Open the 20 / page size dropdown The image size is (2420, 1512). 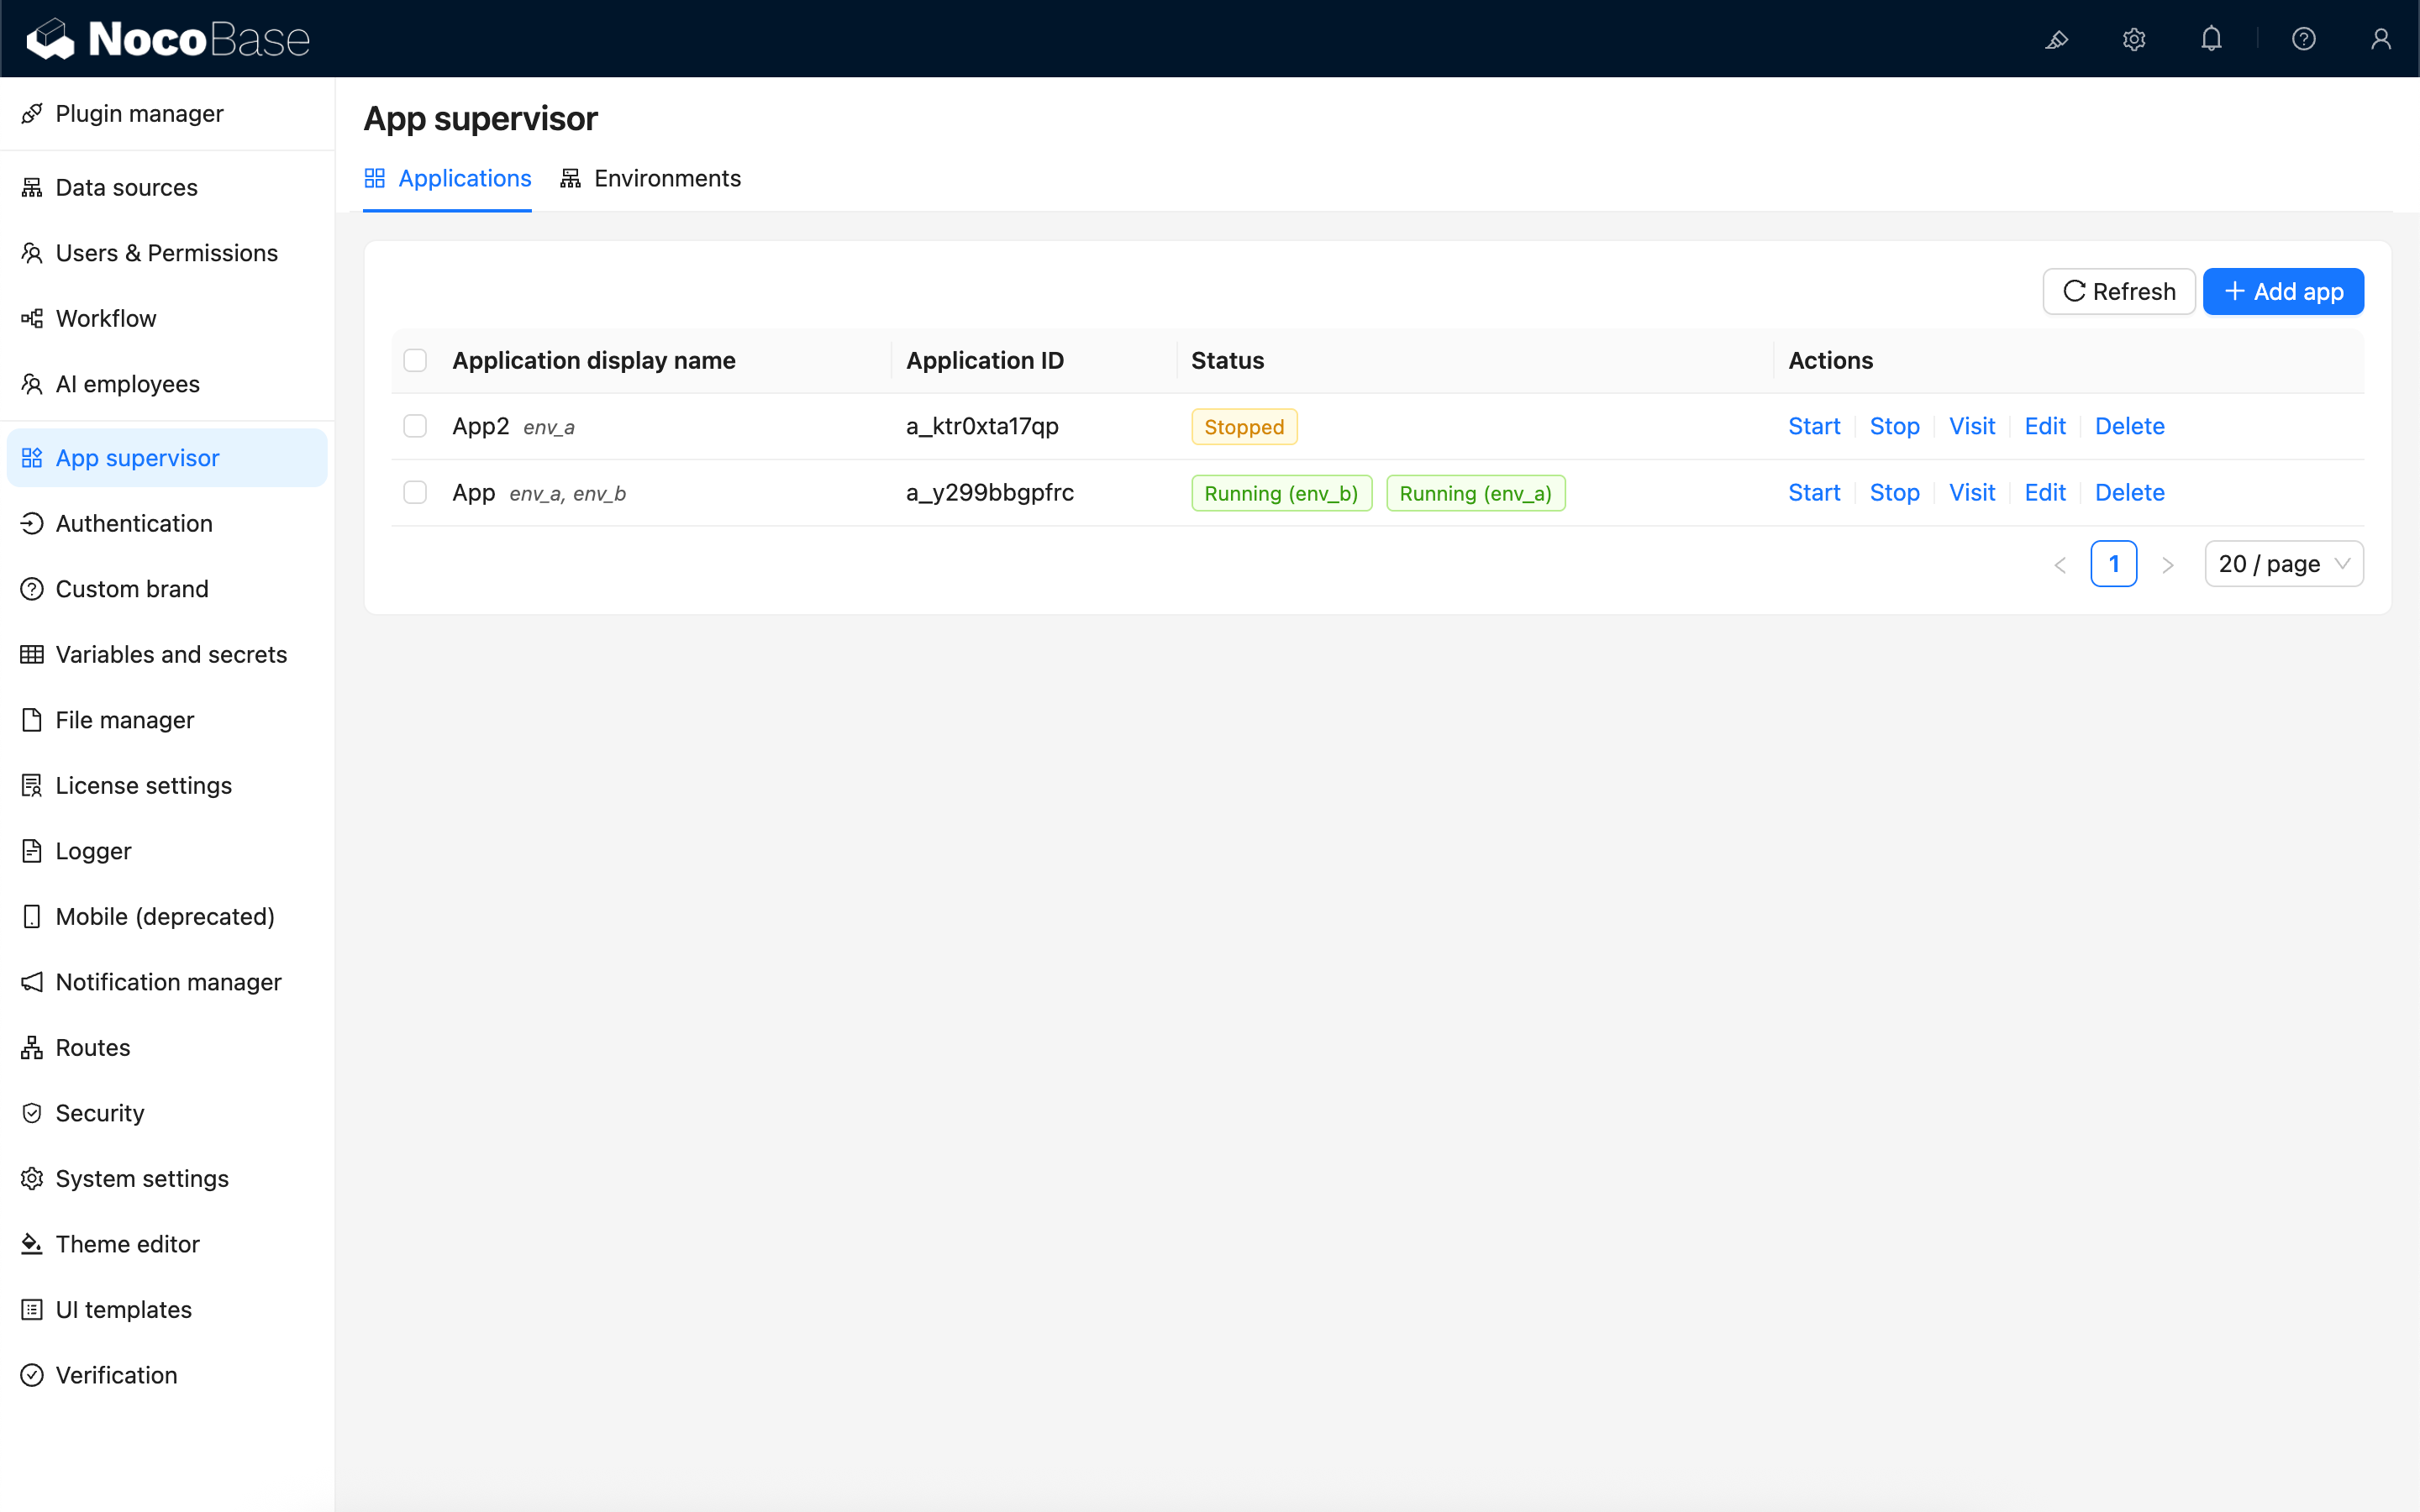tap(2283, 564)
